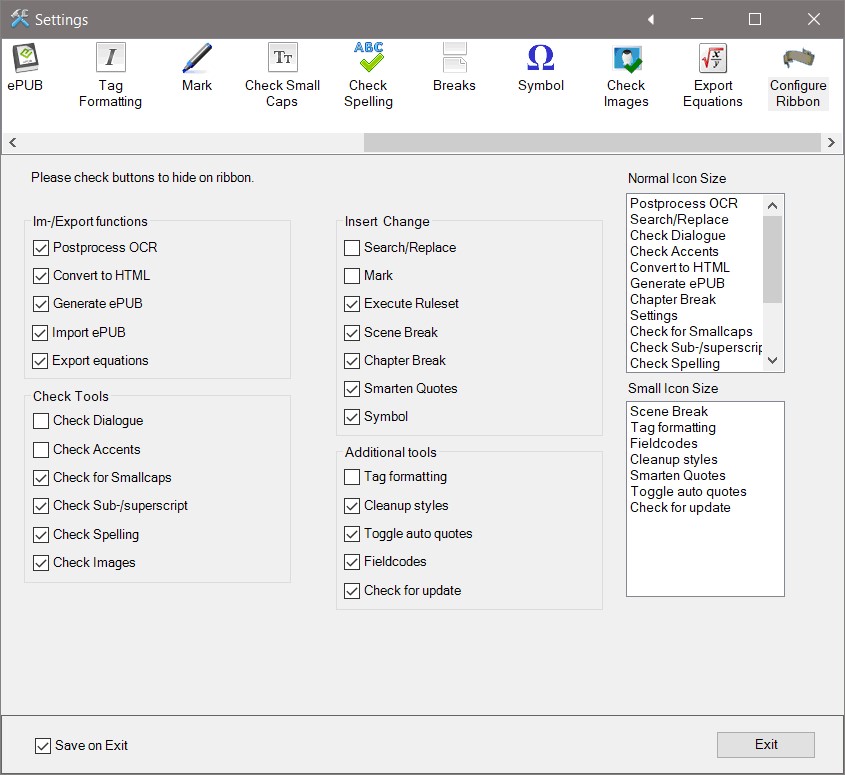Open the ePUB ribbon icon
Screen dimensions: 845x775
[25, 58]
